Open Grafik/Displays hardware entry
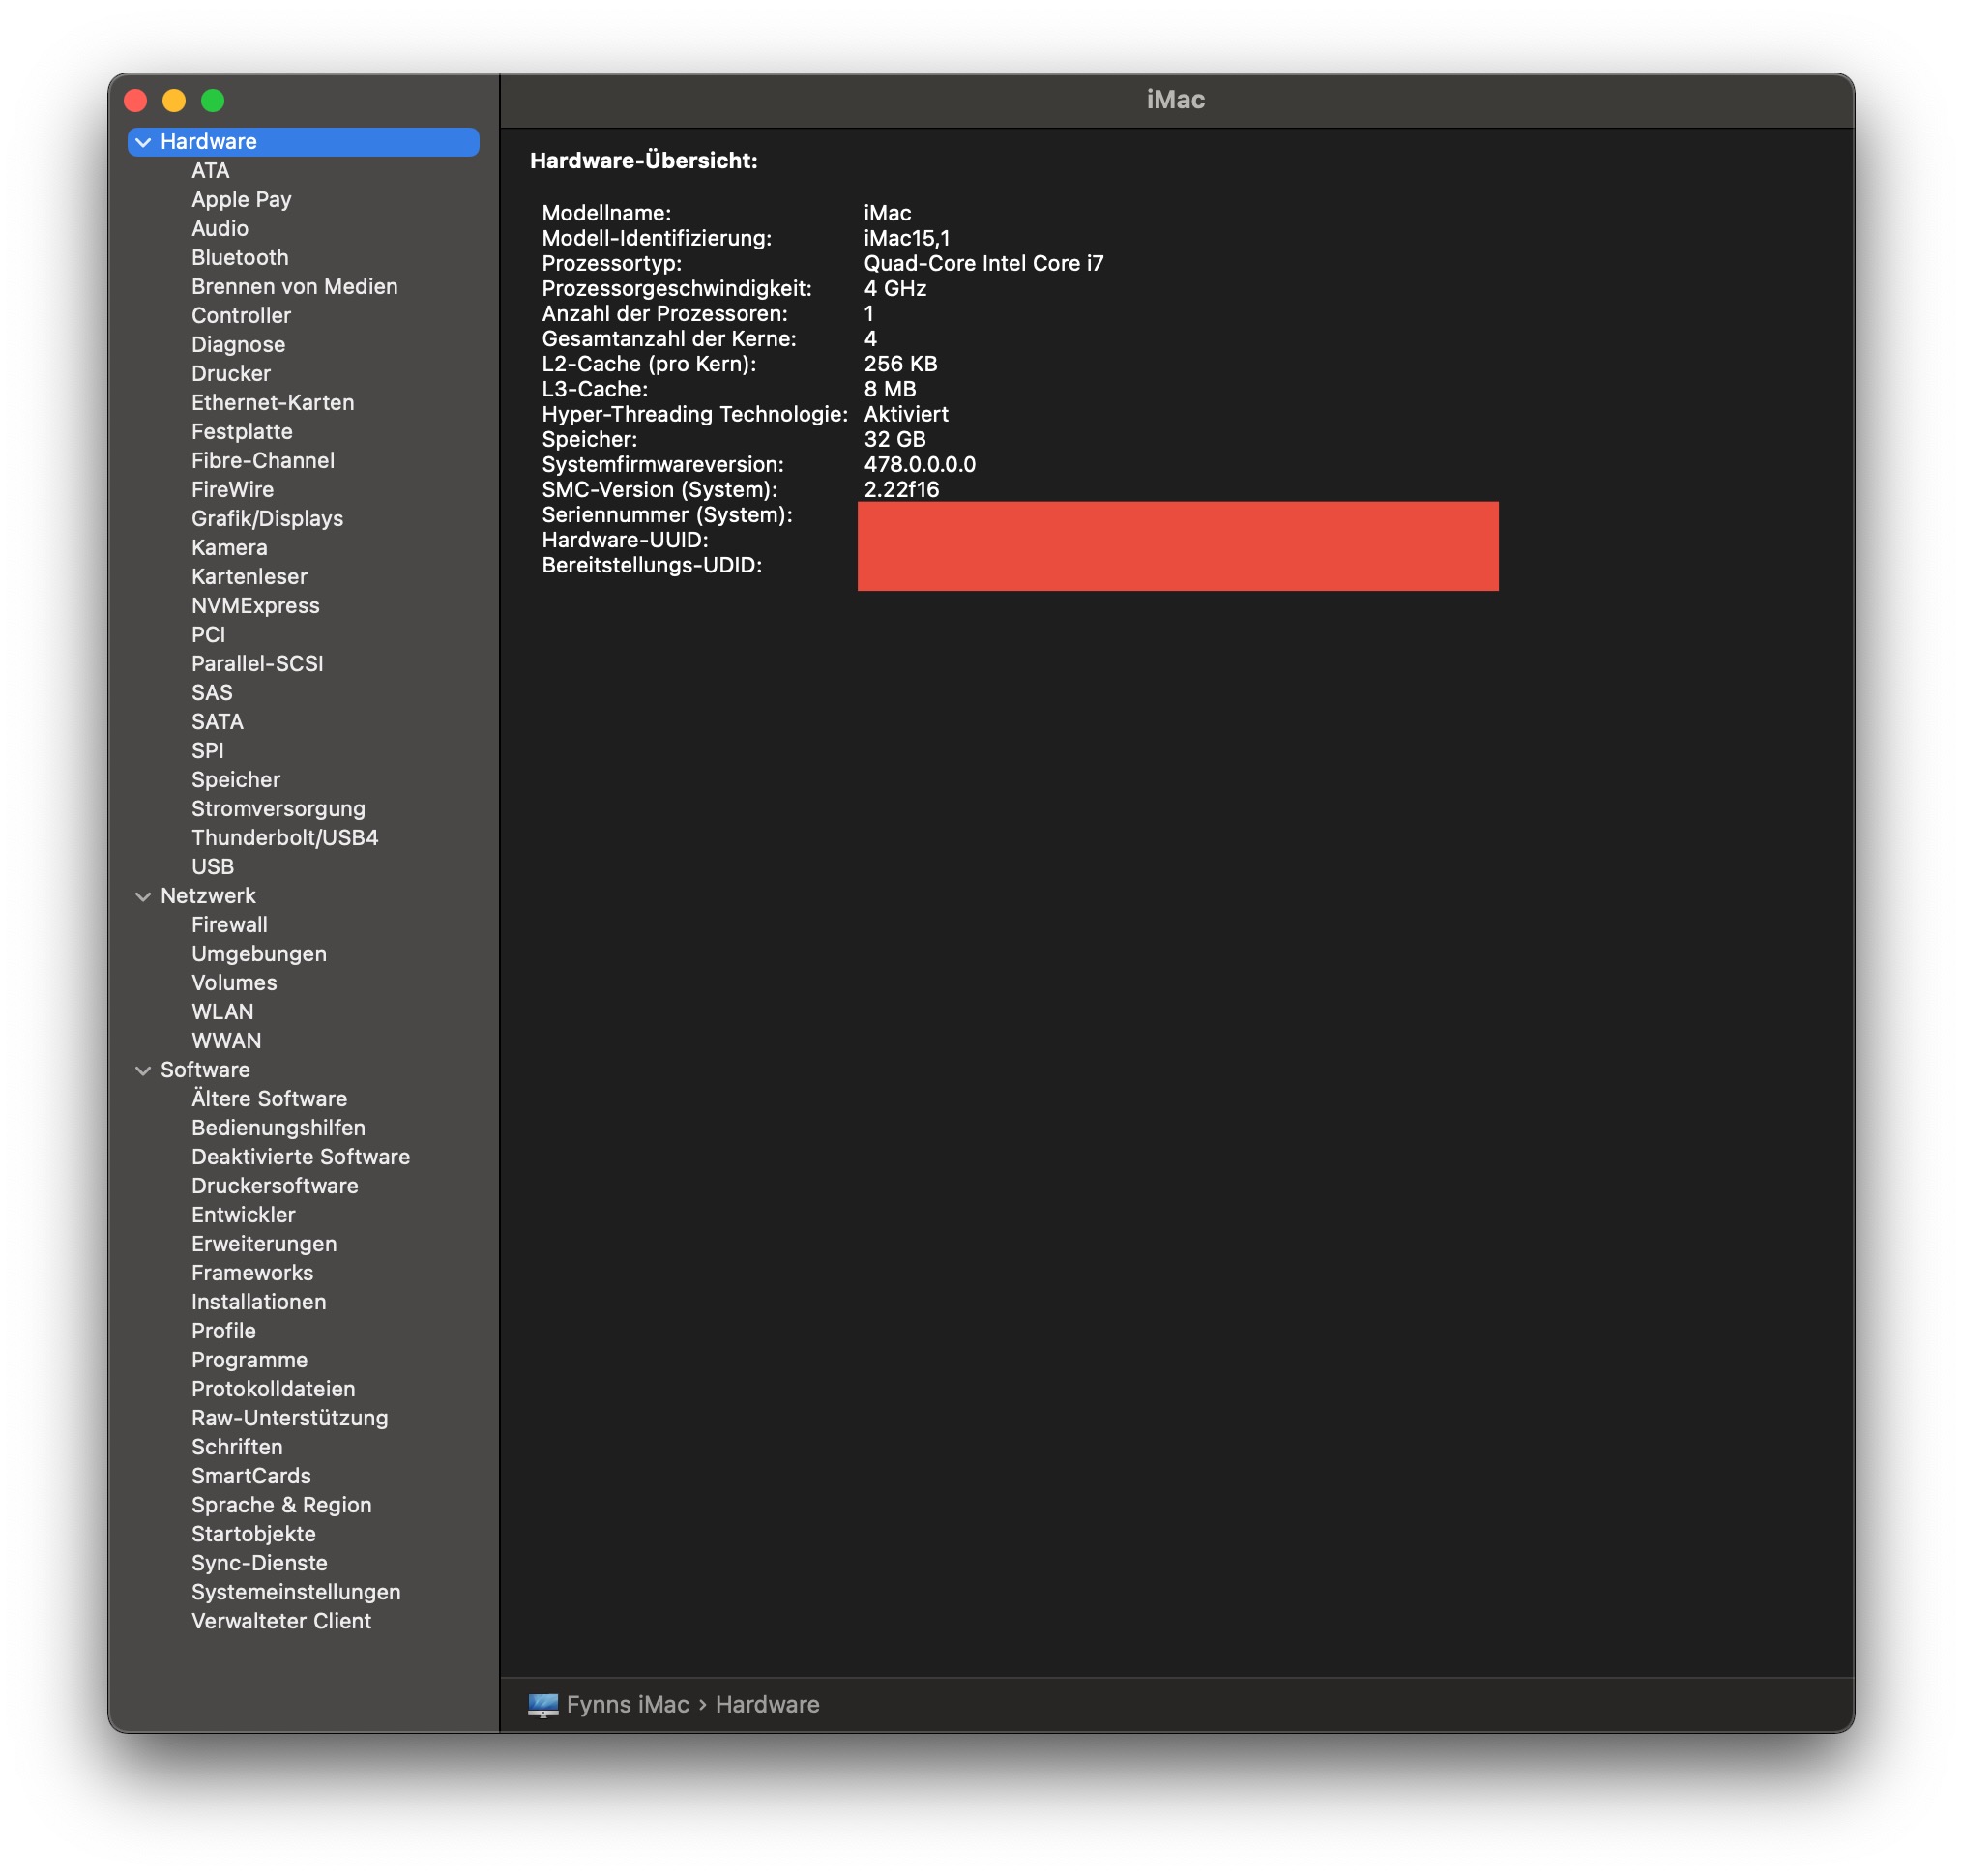 tap(267, 519)
